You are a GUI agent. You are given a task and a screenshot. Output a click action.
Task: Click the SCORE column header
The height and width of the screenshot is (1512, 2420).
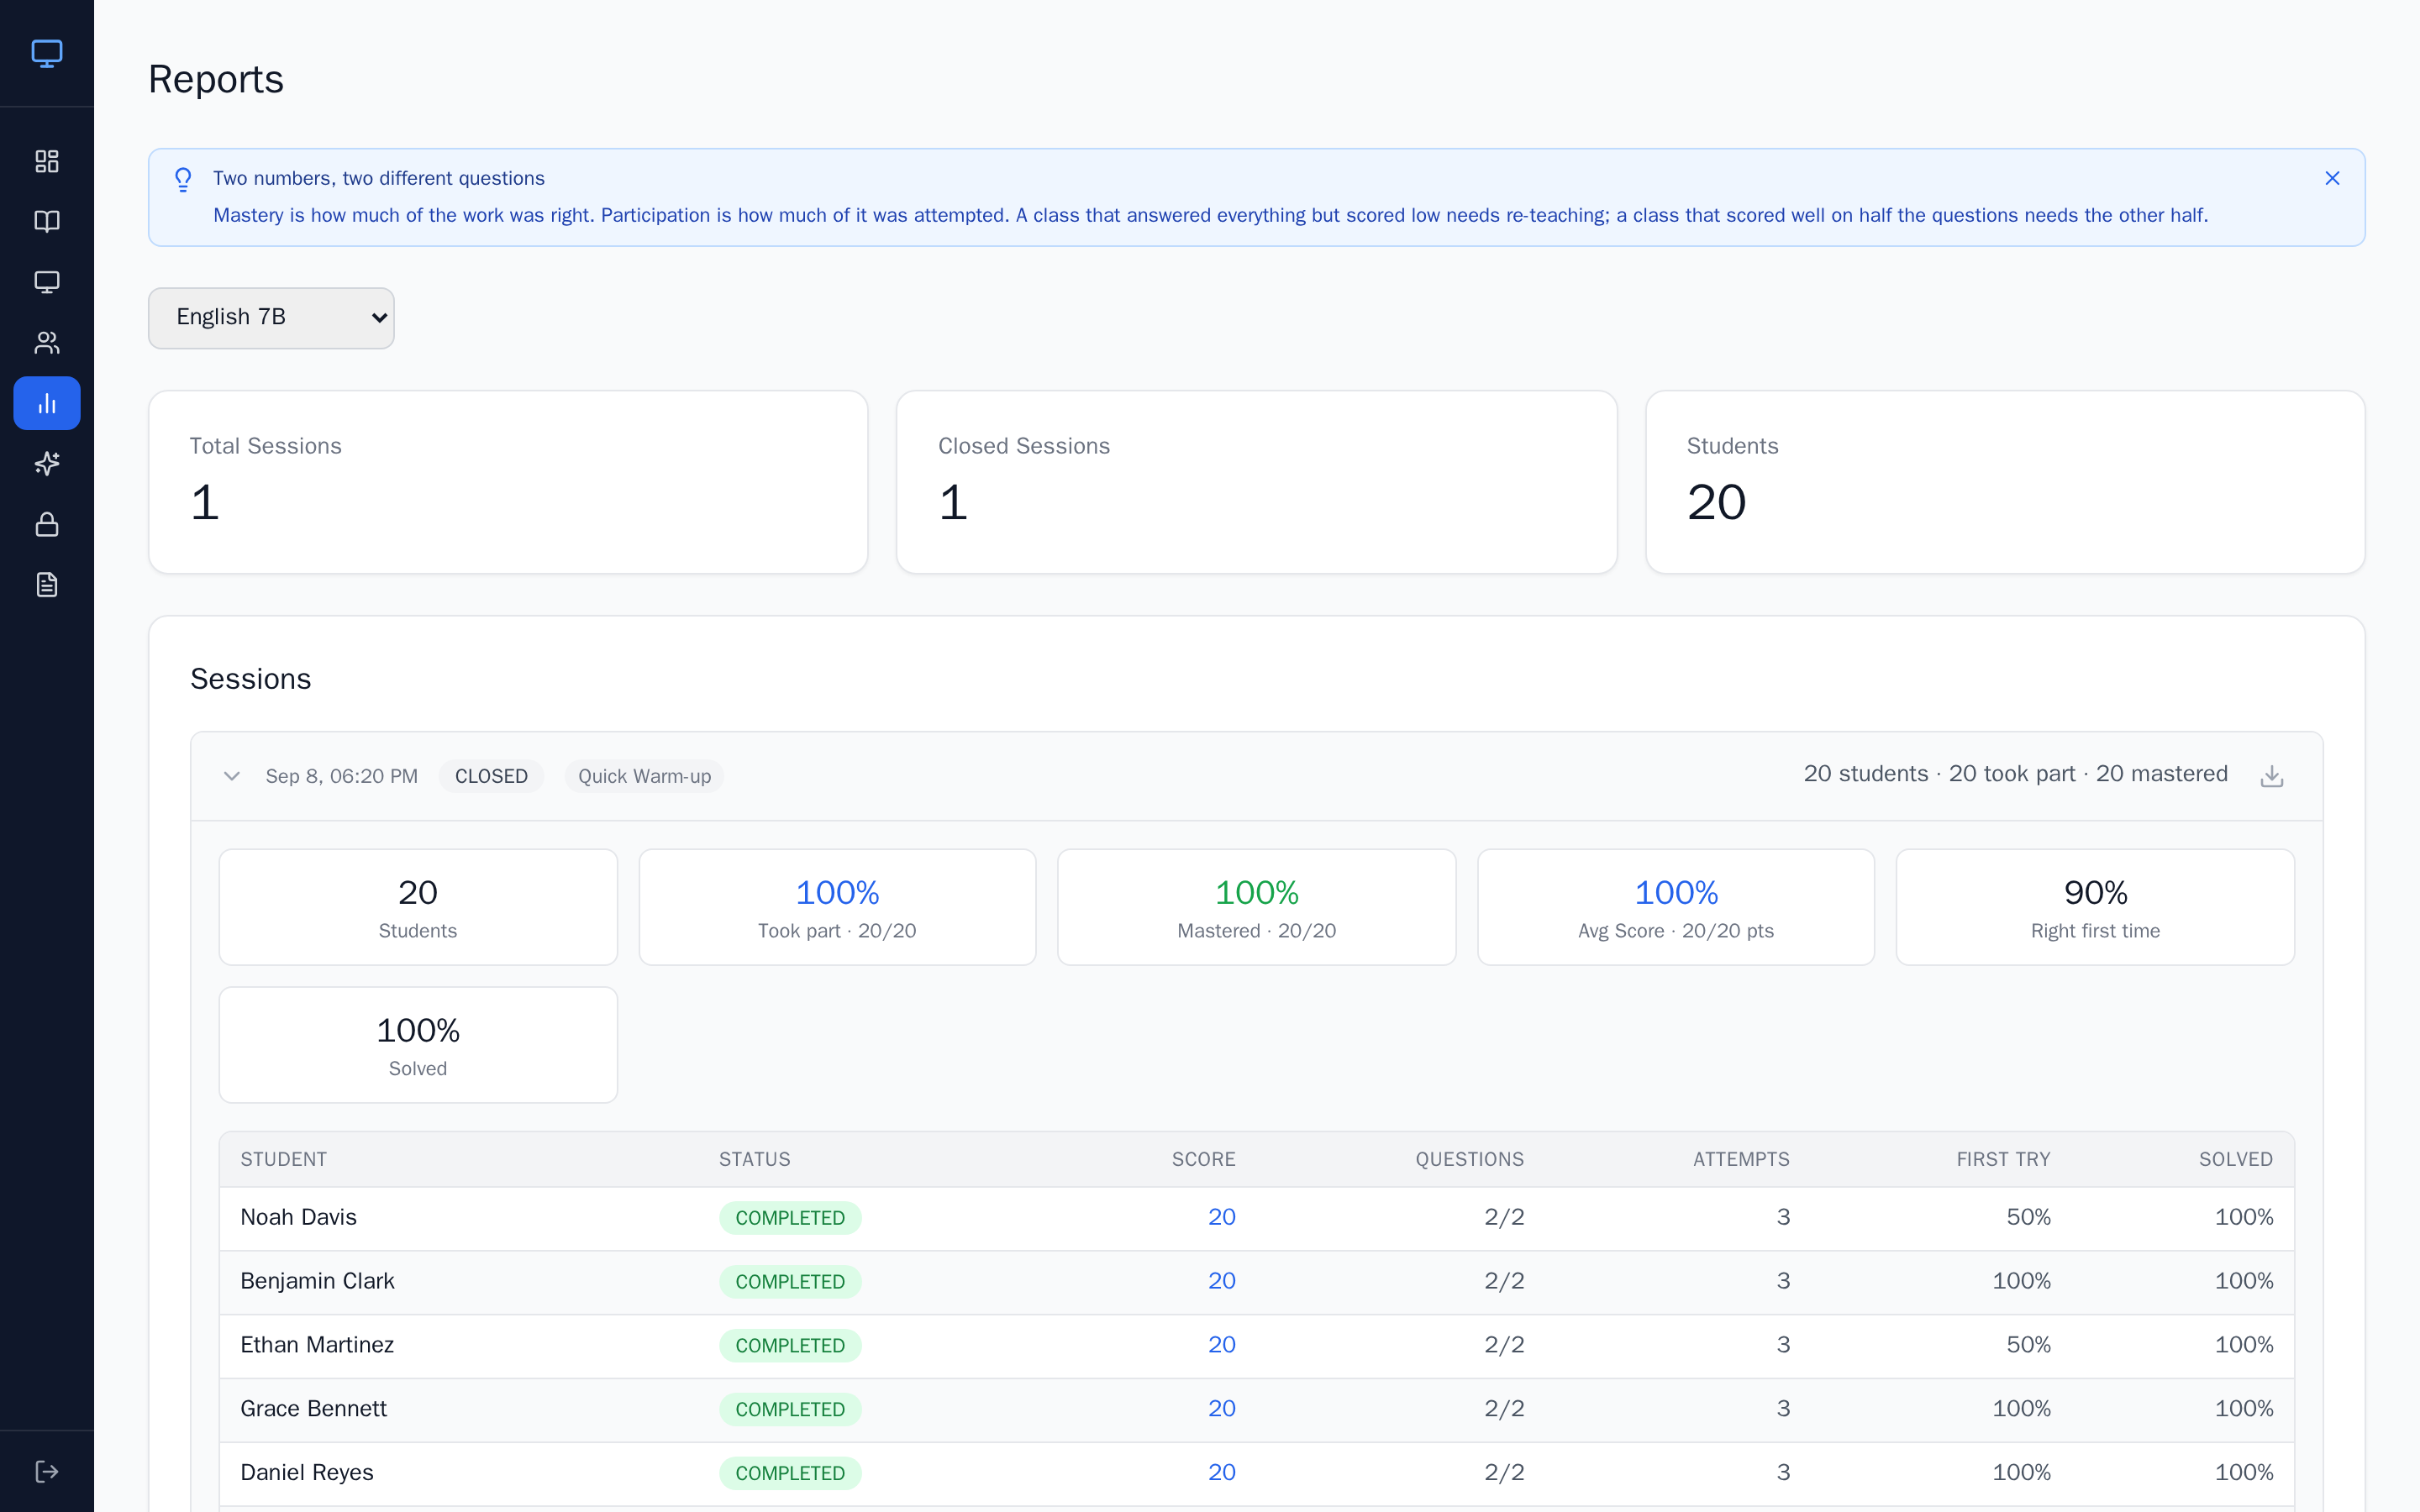pos(1204,1159)
